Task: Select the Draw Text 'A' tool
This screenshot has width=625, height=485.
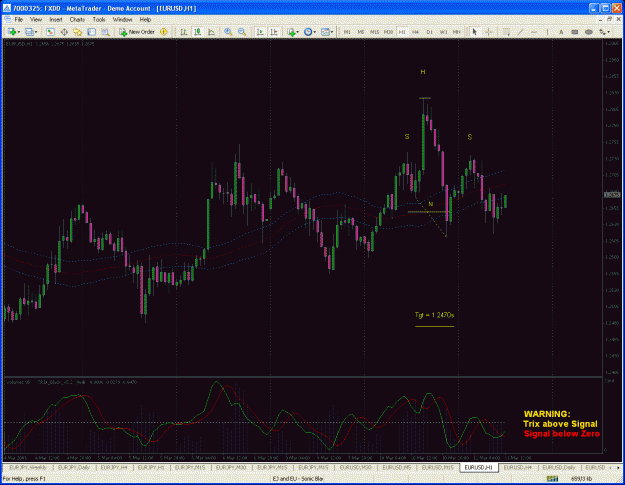Action: pyautogui.click(x=561, y=32)
